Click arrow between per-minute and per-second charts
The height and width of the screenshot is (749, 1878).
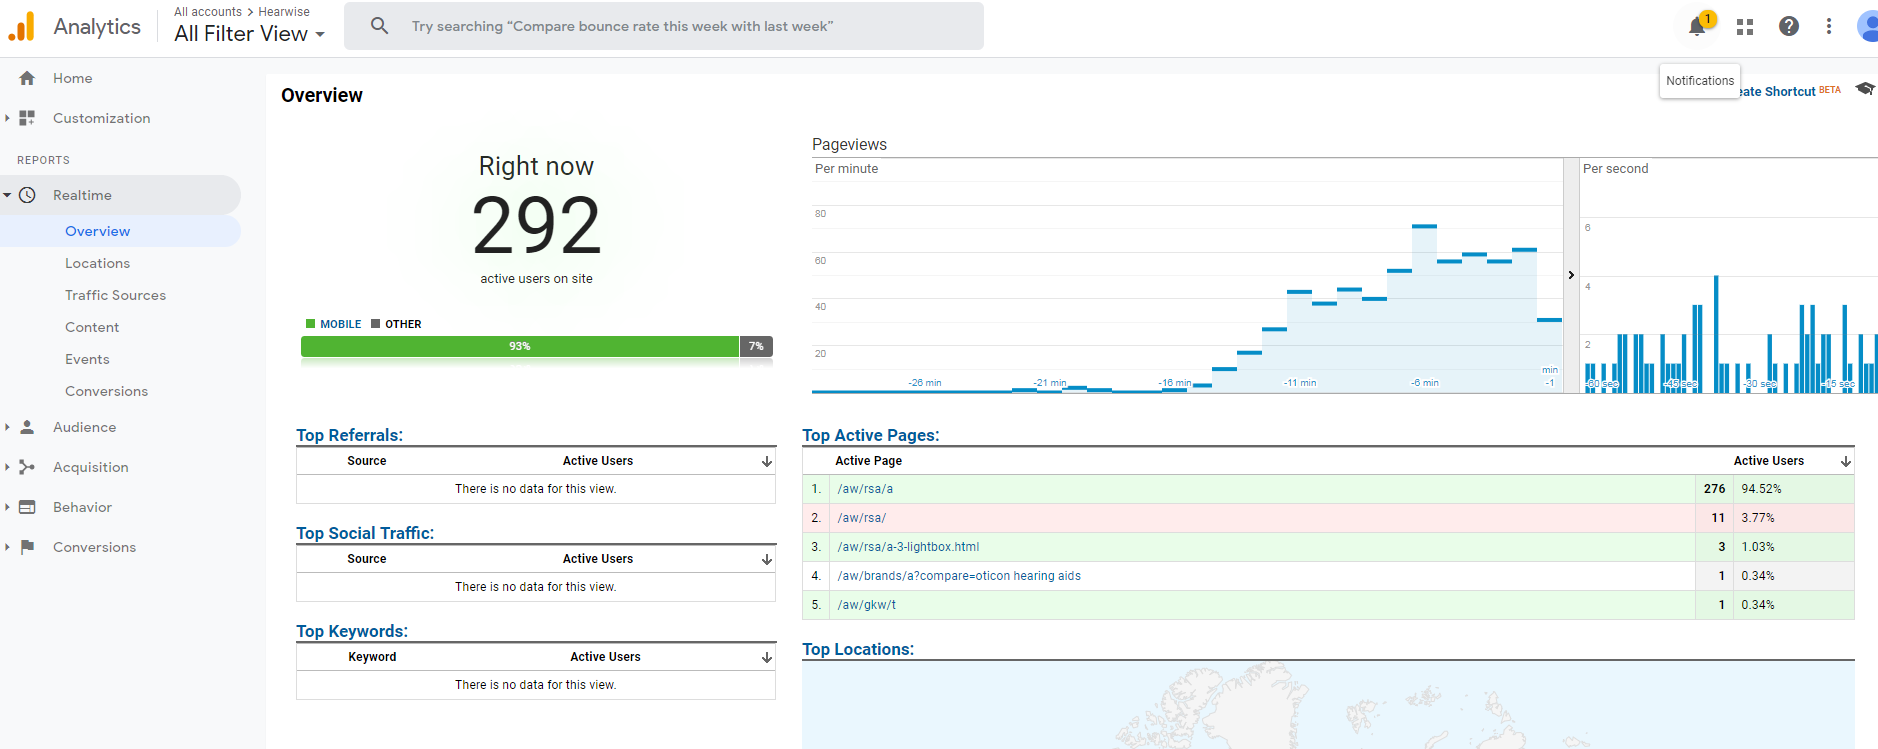tap(1571, 275)
